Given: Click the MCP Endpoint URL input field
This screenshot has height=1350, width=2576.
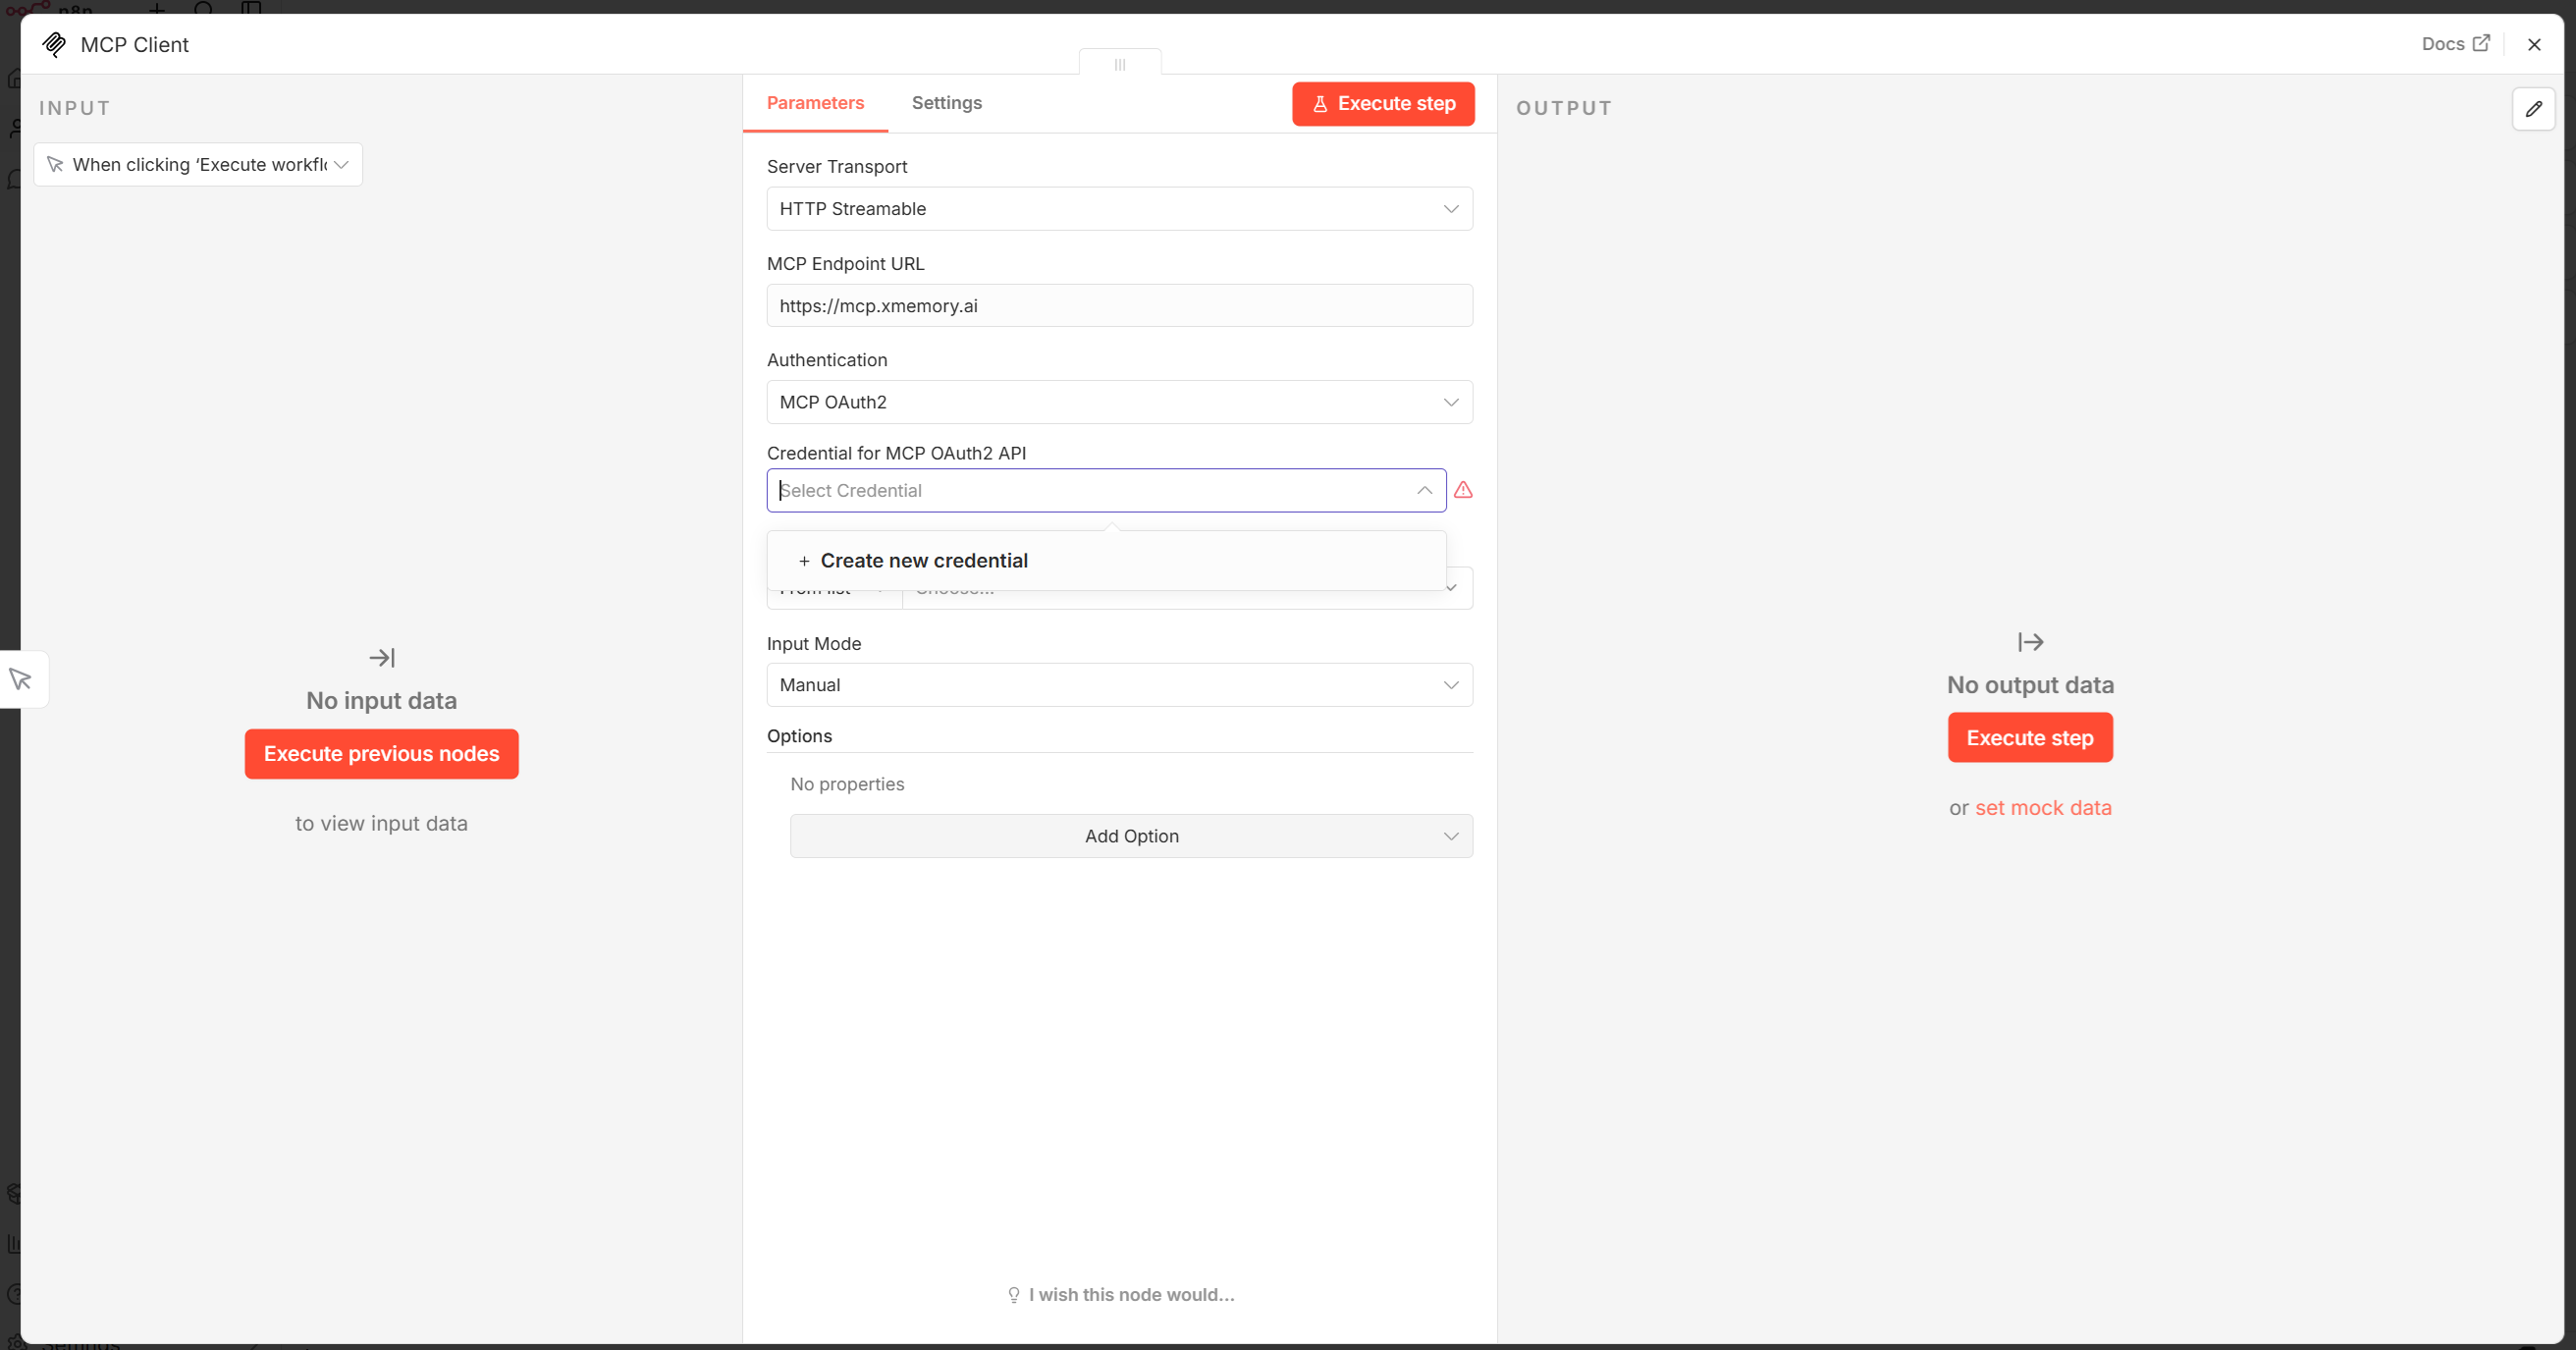Looking at the screenshot, I should 1119,305.
